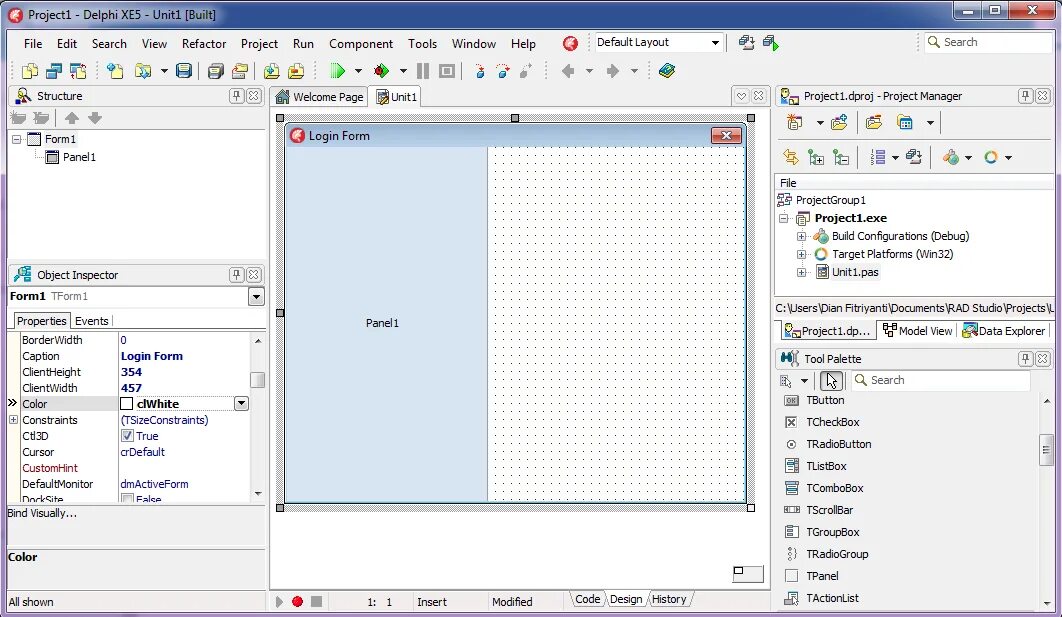Switch to the History tab

(669, 599)
